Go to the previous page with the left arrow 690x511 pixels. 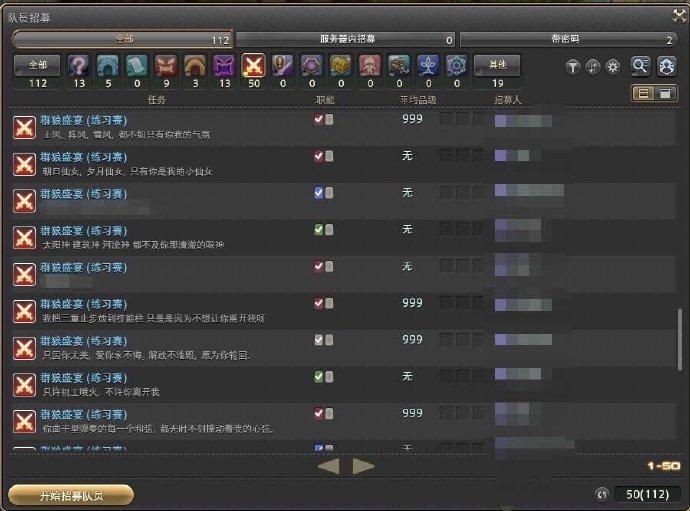point(328,466)
